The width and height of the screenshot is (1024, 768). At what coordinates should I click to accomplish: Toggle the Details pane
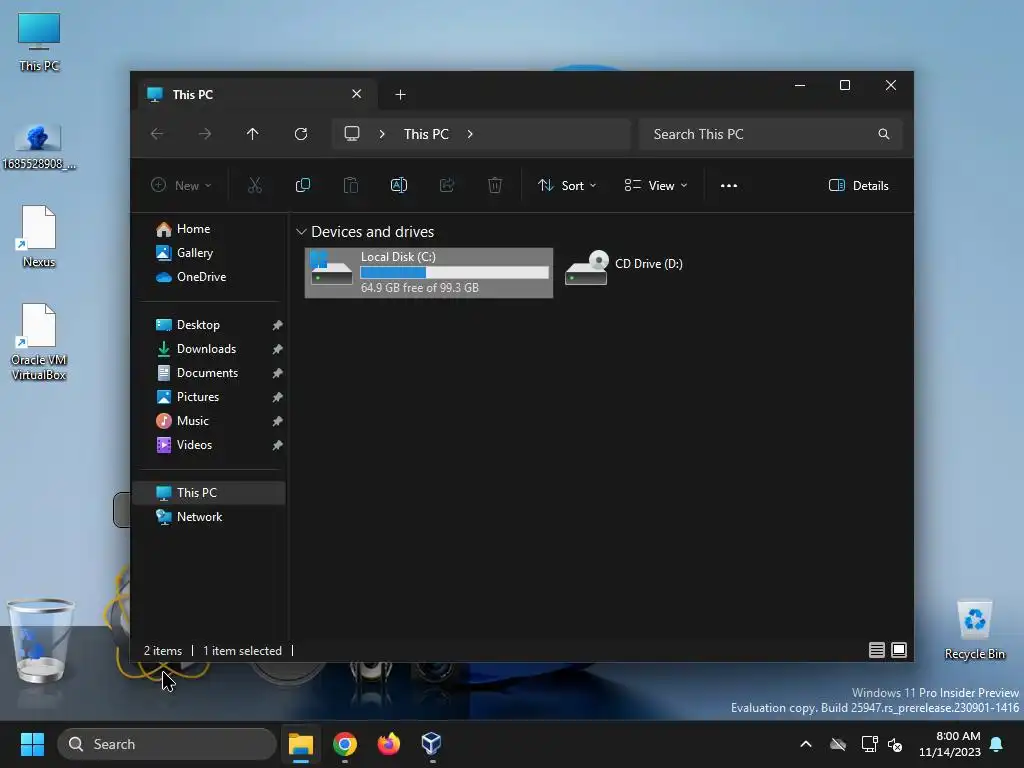coord(858,185)
